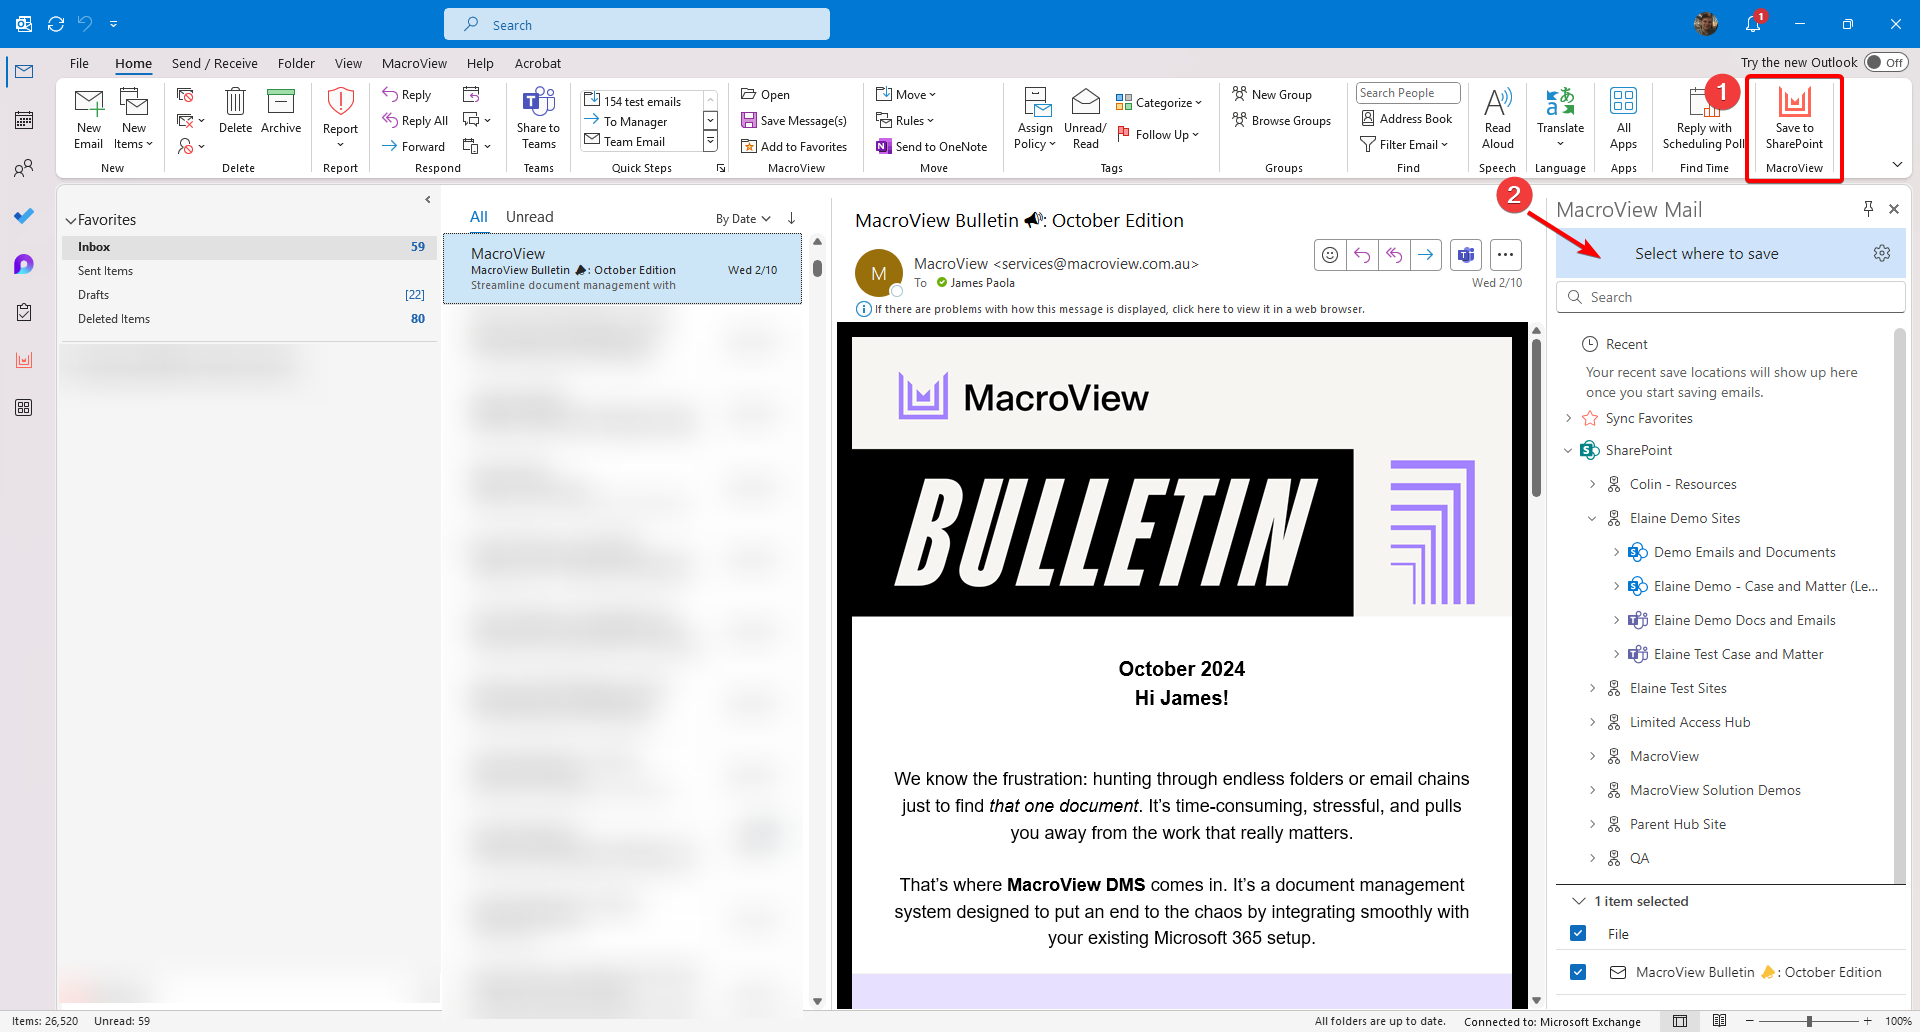Image resolution: width=1920 pixels, height=1032 pixels.
Task: Click zoom in plus button
Action: [x=1867, y=1021]
